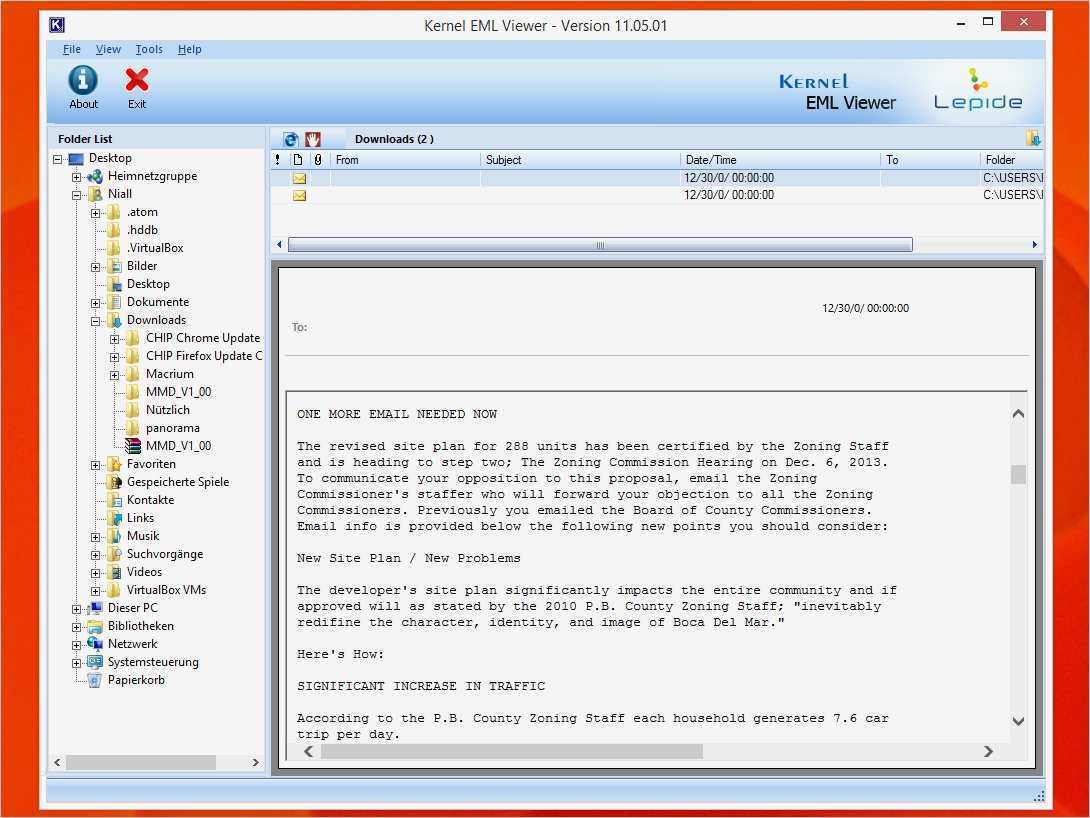Click the folder icon at list header right
This screenshot has height=818, width=1090.
pyautogui.click(x=1033, y=138)
